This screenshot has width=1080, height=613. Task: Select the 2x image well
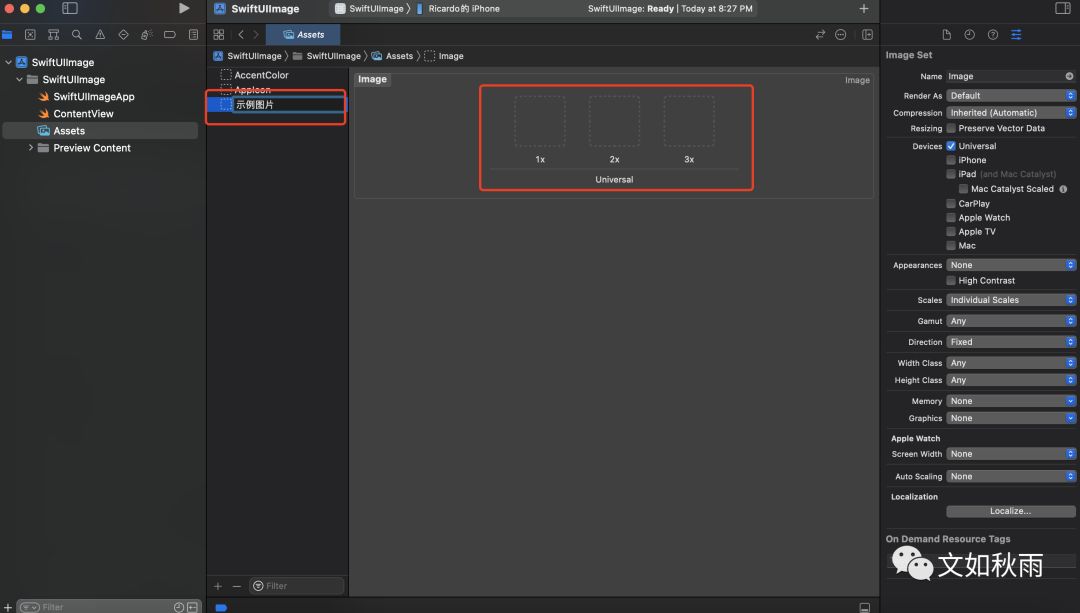point(614,122)
